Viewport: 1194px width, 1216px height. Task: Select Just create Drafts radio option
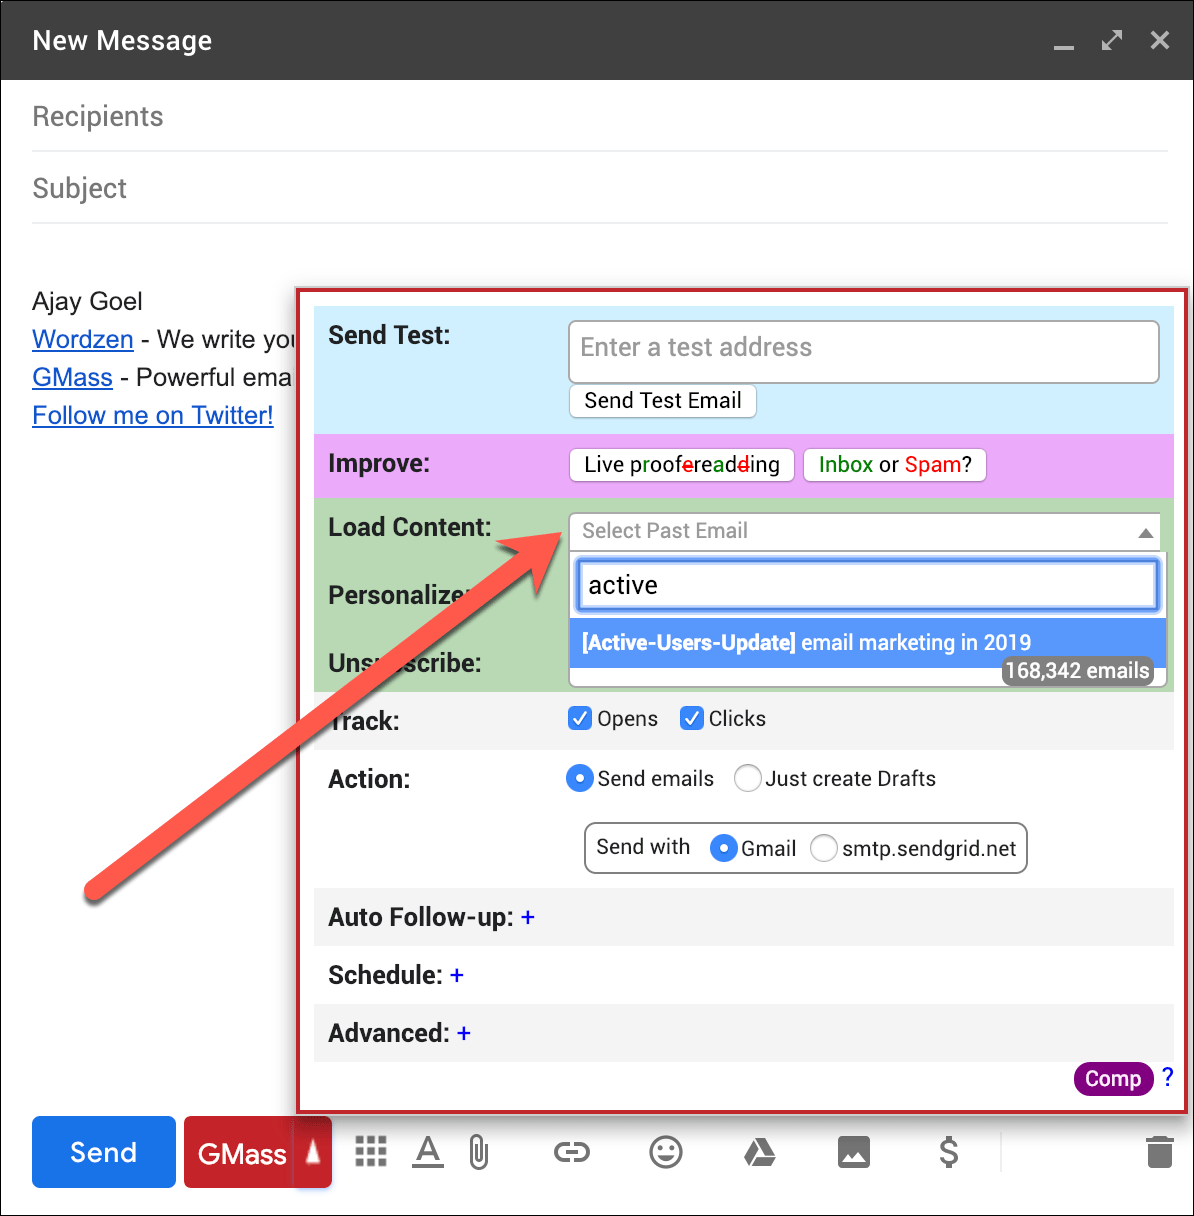coord(747,778)
